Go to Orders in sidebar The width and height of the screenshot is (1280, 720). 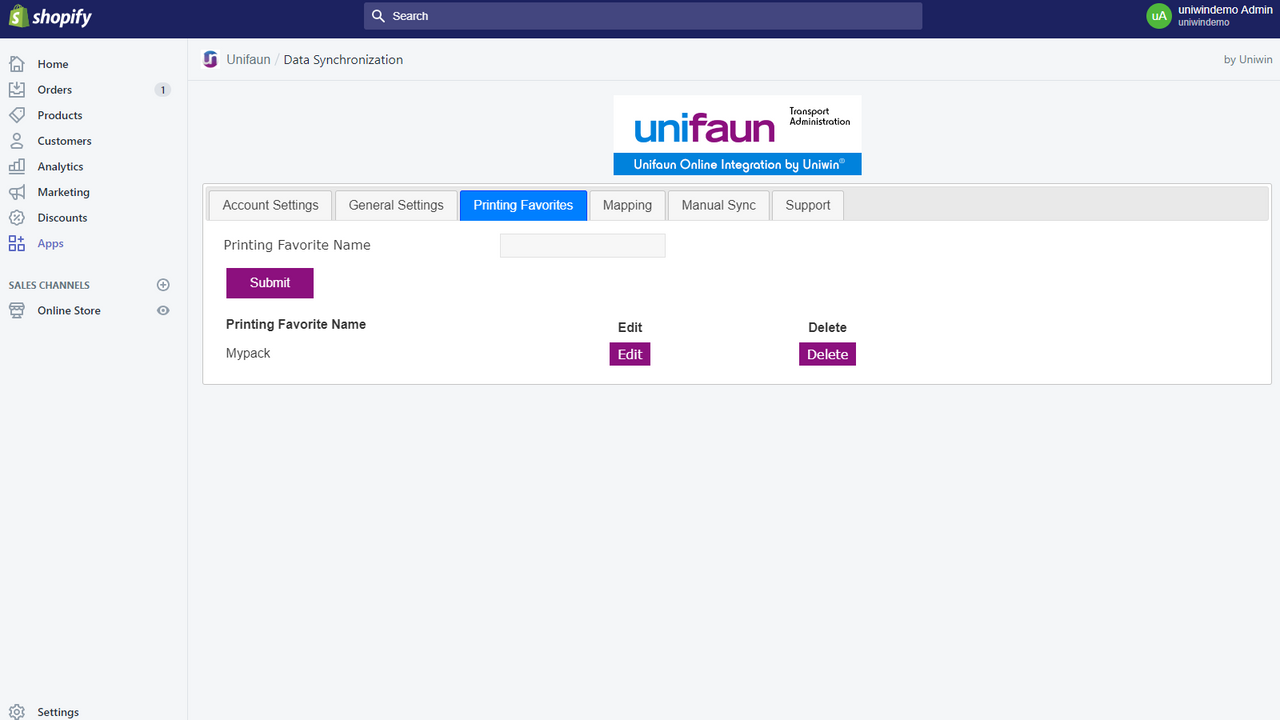click(55, 89)
